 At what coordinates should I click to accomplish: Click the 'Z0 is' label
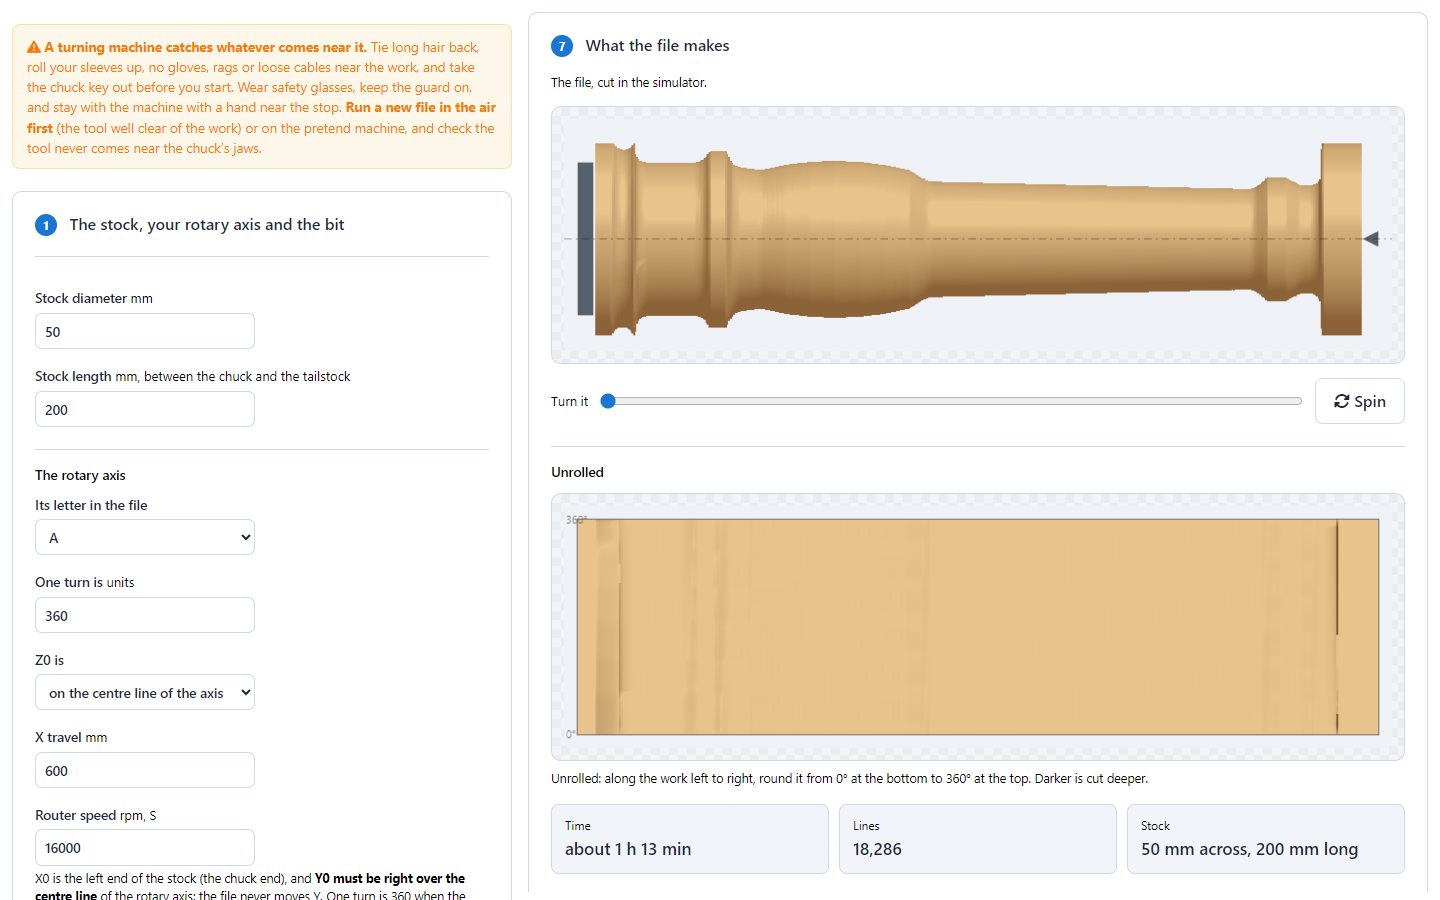pos(49,660)
